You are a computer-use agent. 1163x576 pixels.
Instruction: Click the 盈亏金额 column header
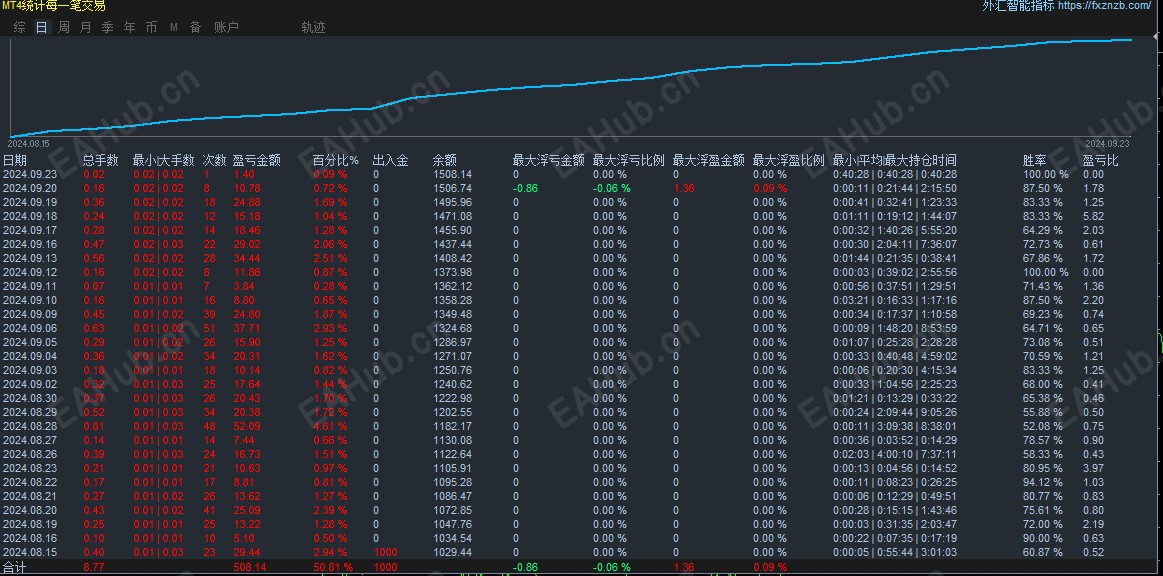pos(257,160)
